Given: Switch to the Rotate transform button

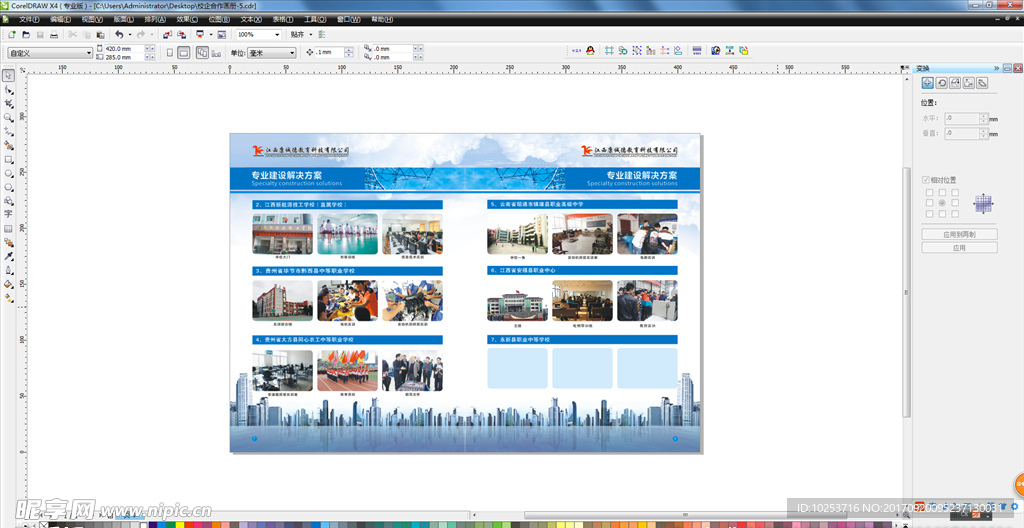Looking at the screenshot, I should (x=942, y=83).
